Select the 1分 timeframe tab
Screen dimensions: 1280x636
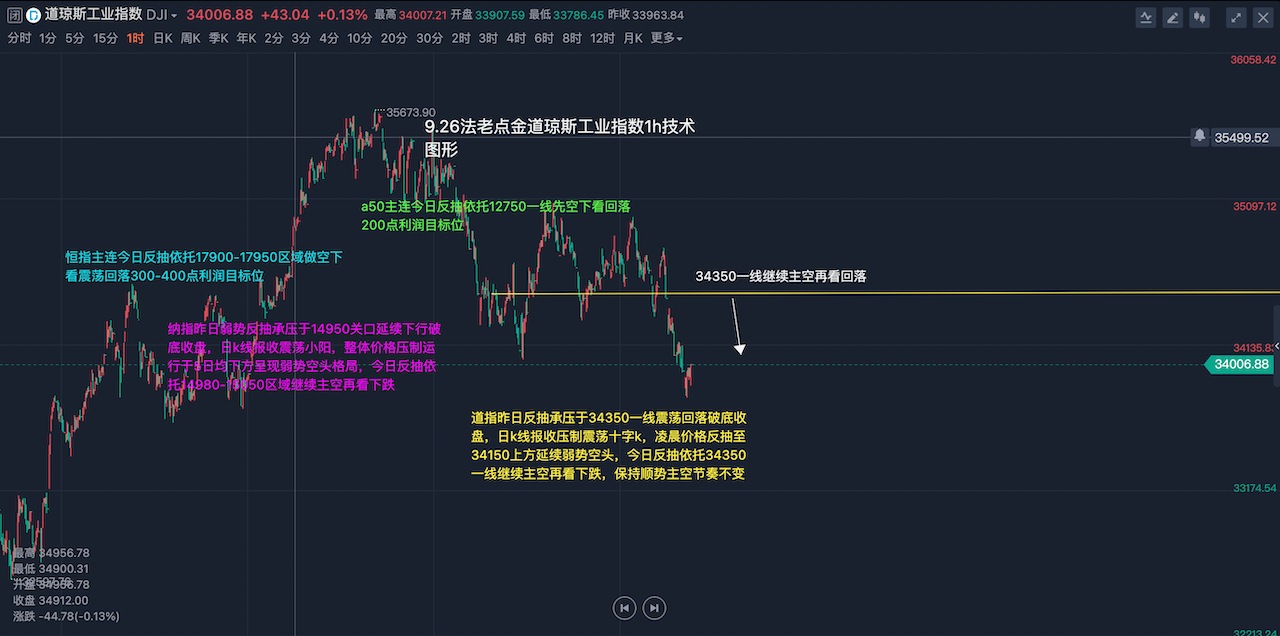48,38
